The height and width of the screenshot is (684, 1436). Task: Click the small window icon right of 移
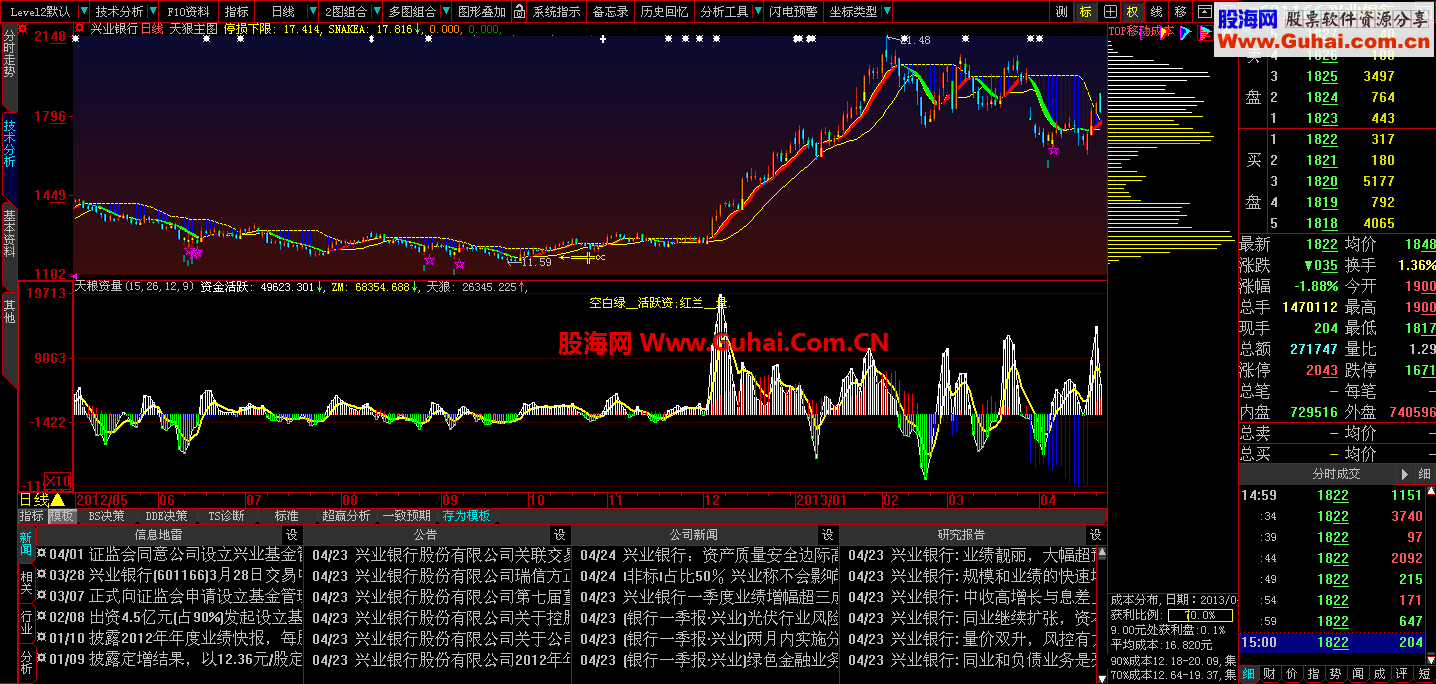point(1204,11)
